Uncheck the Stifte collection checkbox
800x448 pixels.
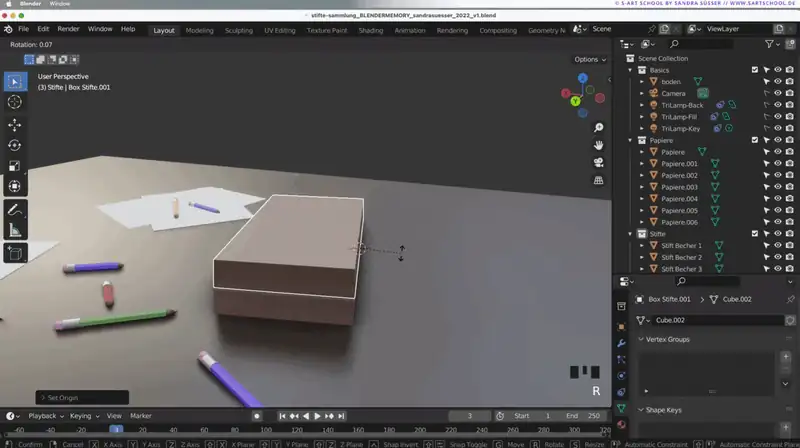[x=755, y=234]
